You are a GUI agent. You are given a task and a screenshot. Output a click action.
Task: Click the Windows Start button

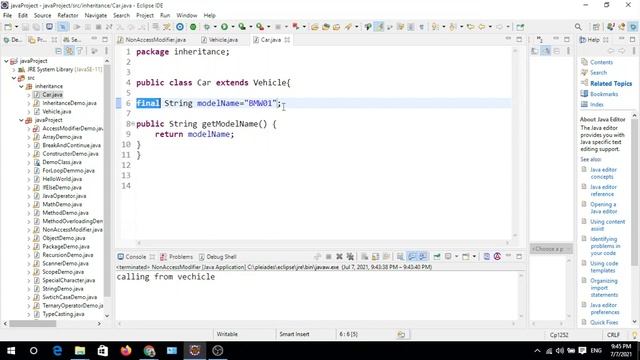point(11,351)
